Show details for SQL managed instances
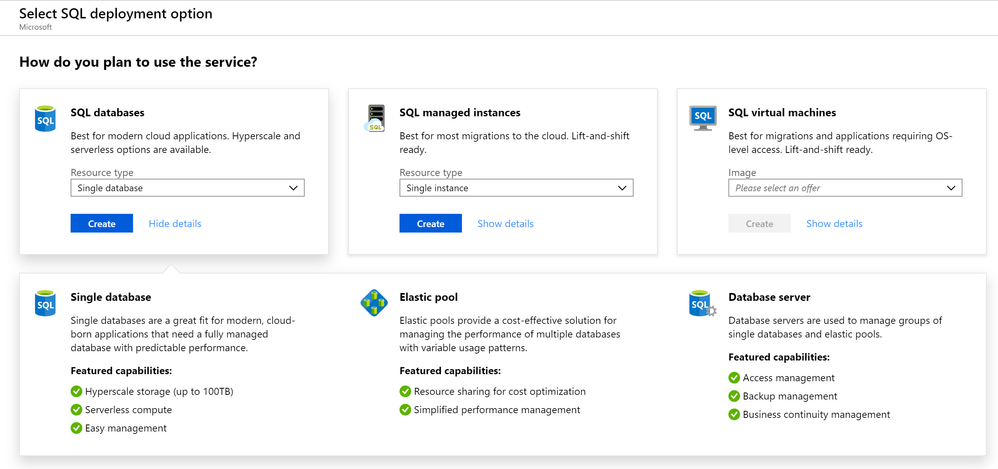Screen dimensions: 998x469 505,224
